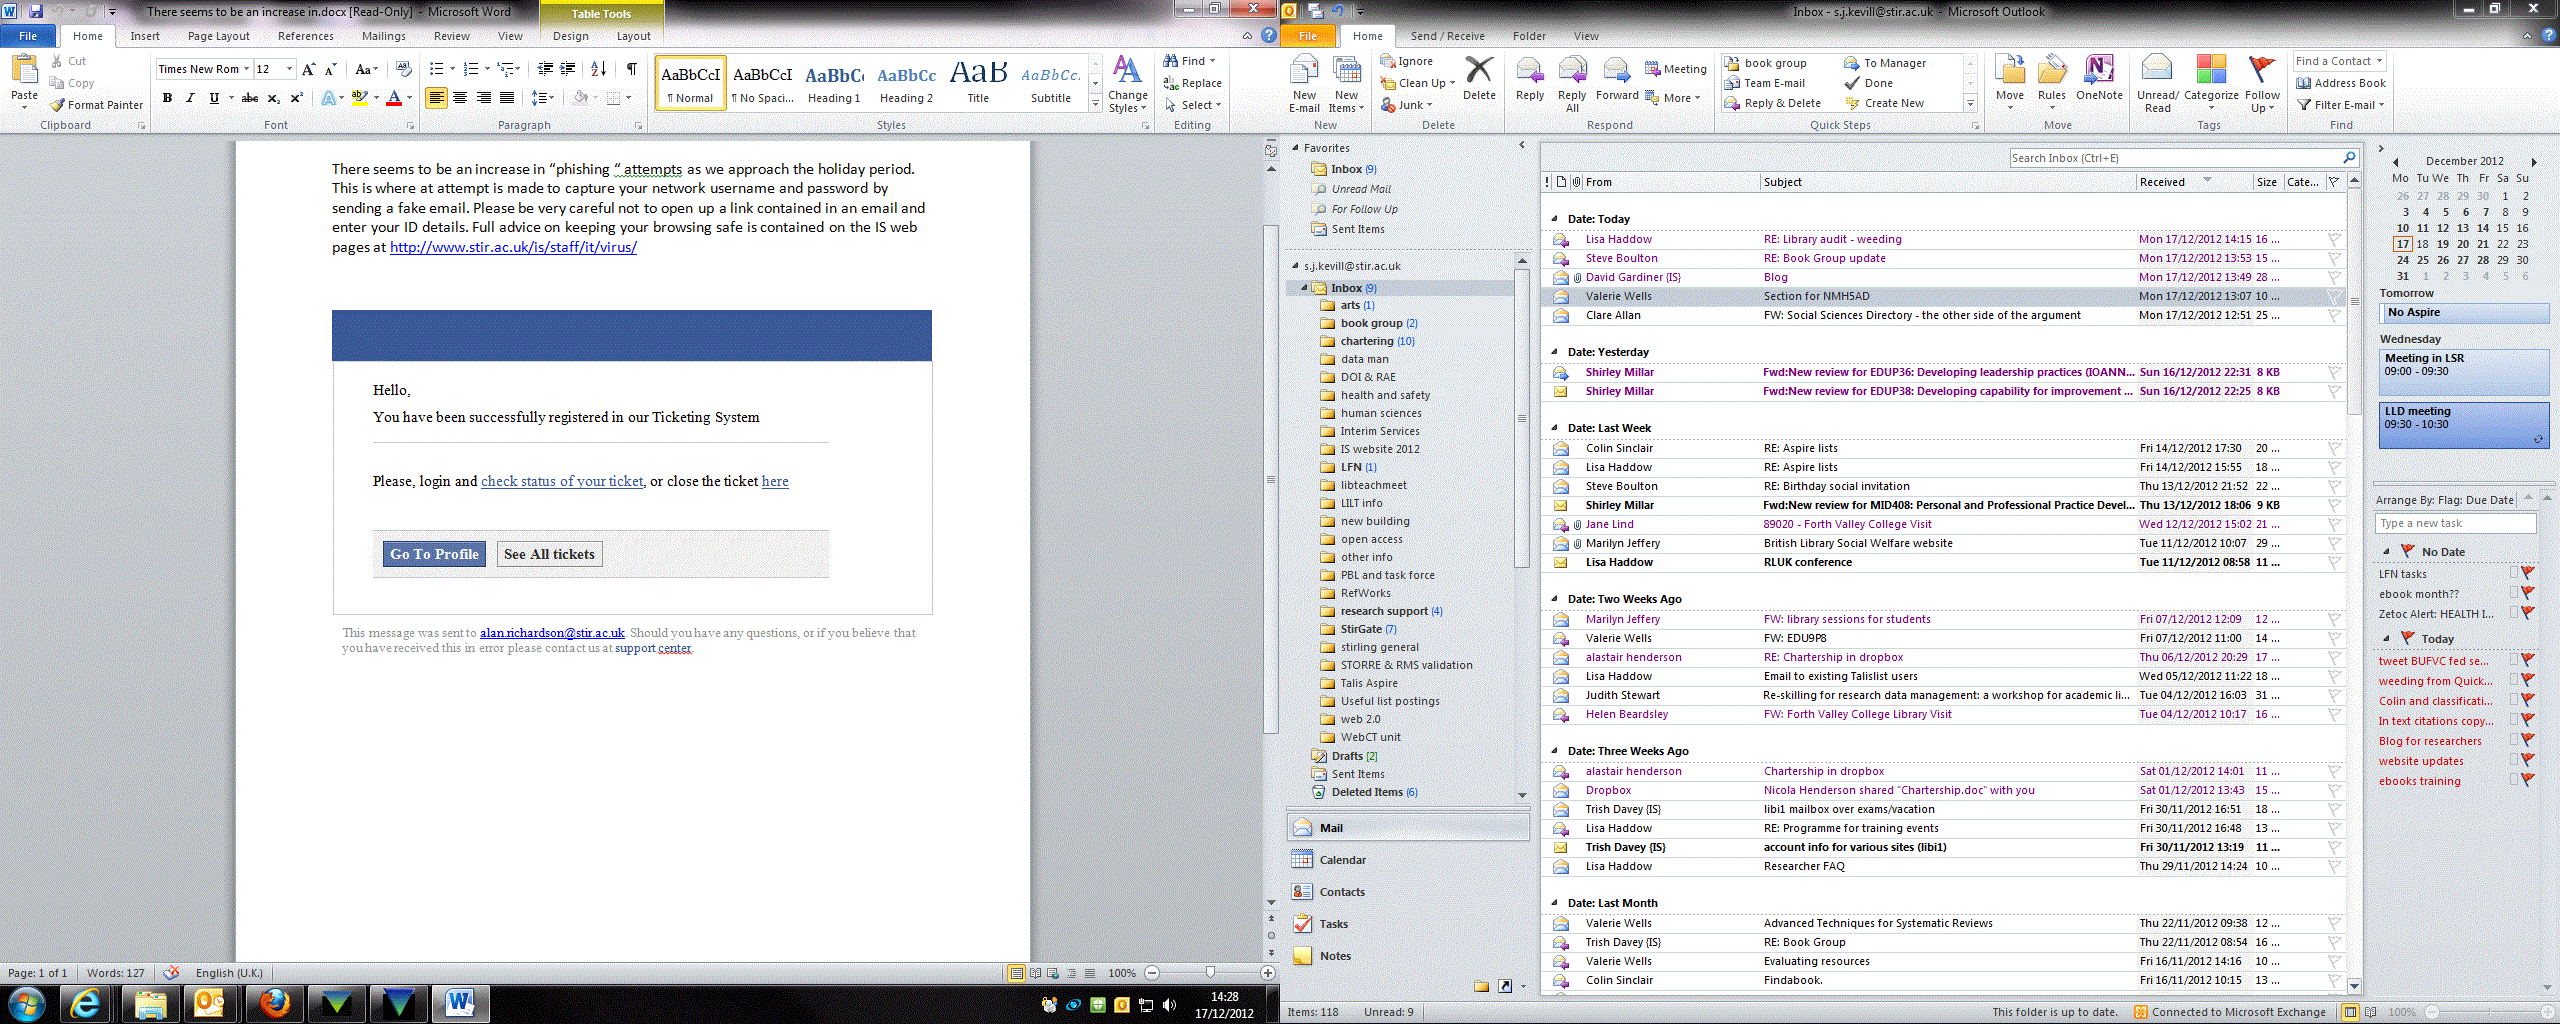Click alan.richardson@stir.ac.uk email link
Screen dimensions: 2560x1024
click(x=552, y=633)
